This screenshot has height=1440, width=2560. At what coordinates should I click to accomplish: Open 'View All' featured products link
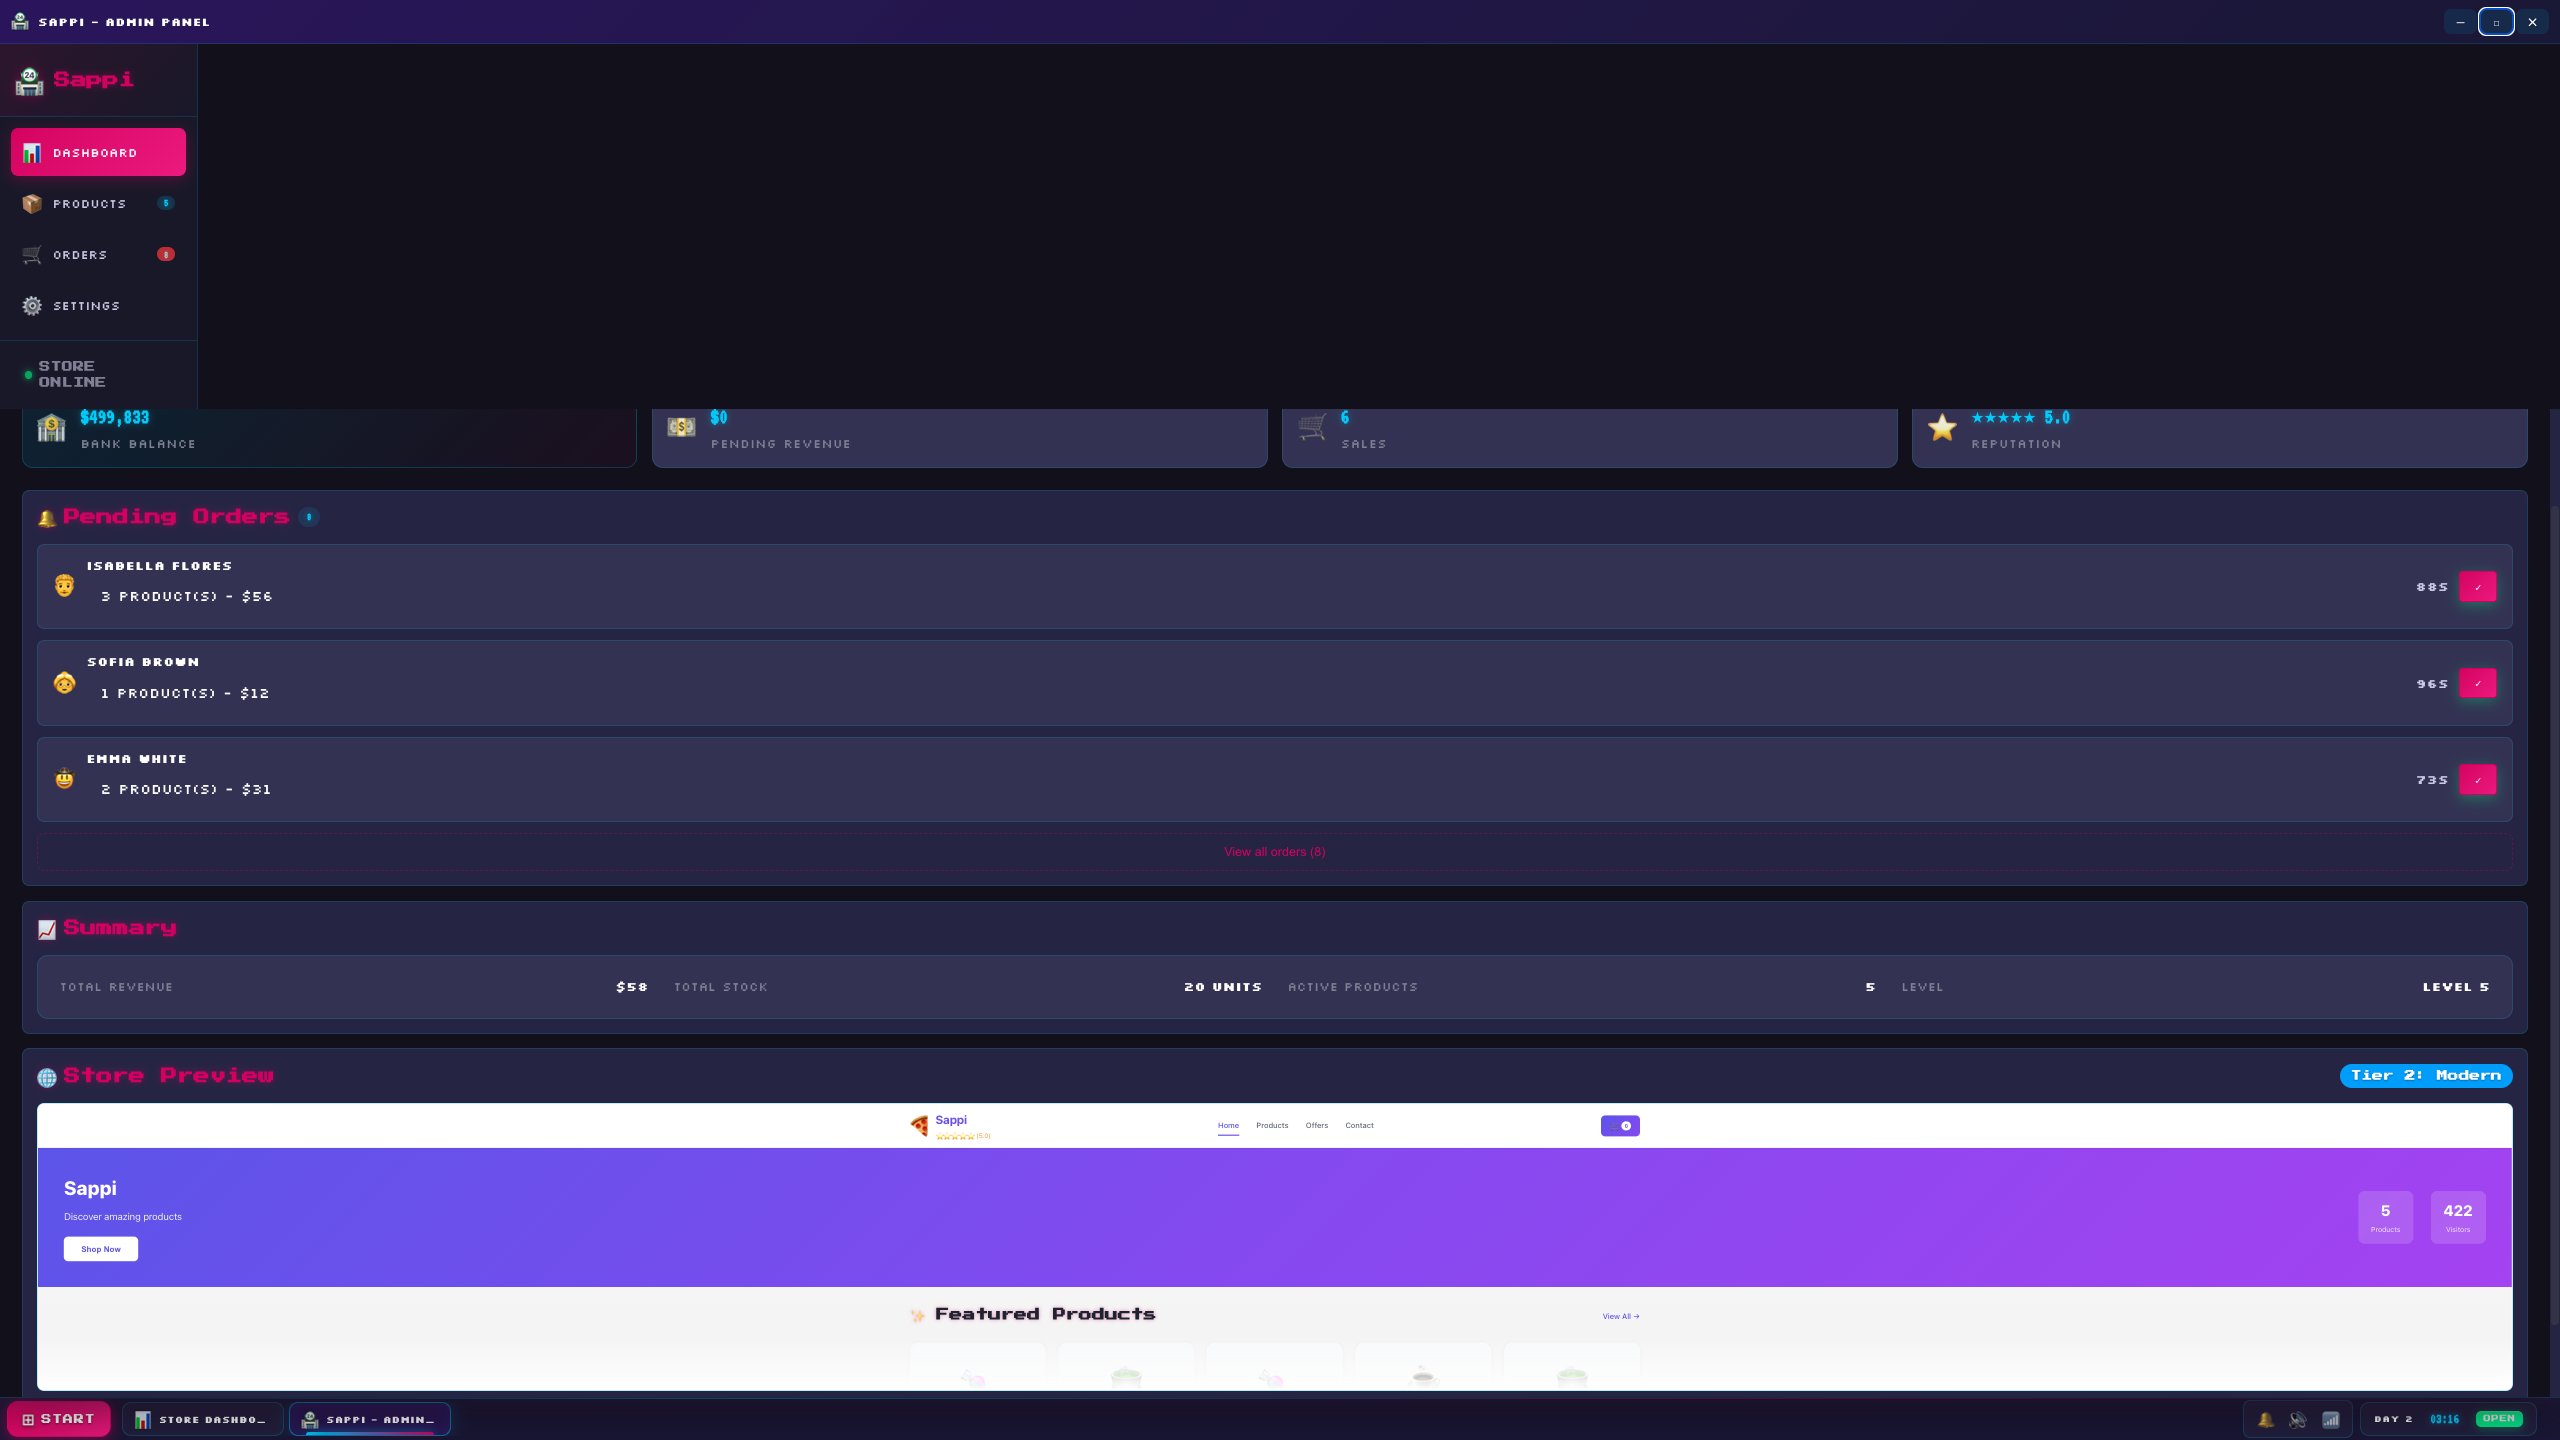click(1620, 1316)
